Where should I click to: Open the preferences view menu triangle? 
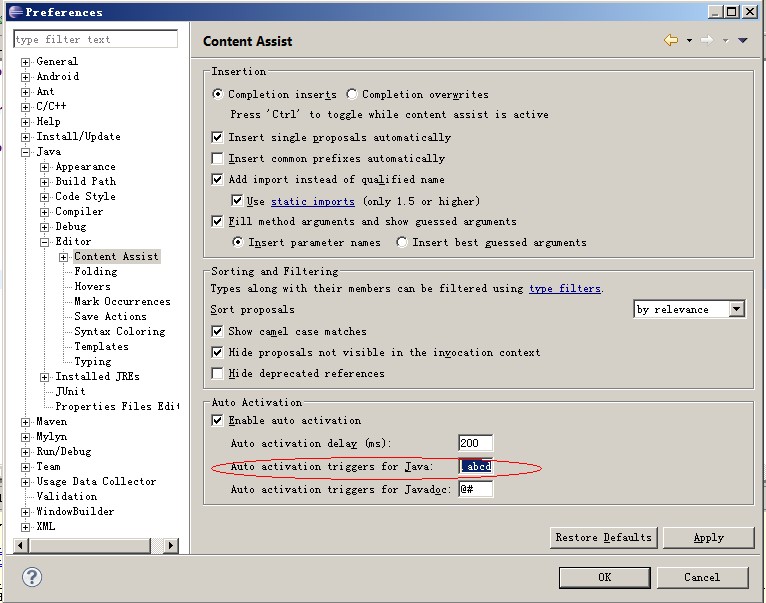tap(743, 41)
